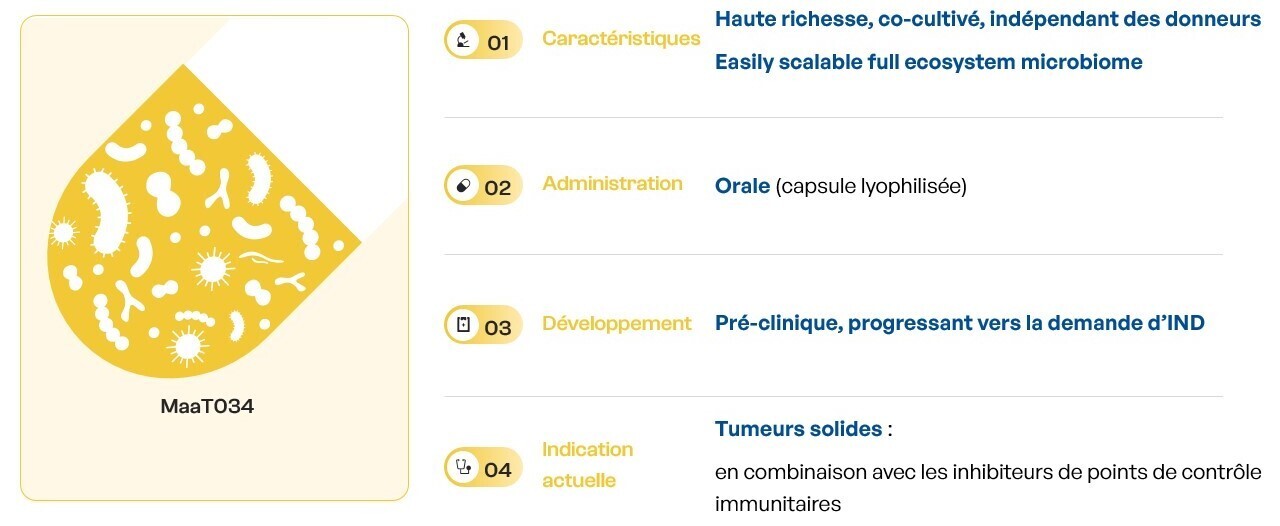Click 'Easily scalable full ecosystem microbiome' text

coord(928,62)
